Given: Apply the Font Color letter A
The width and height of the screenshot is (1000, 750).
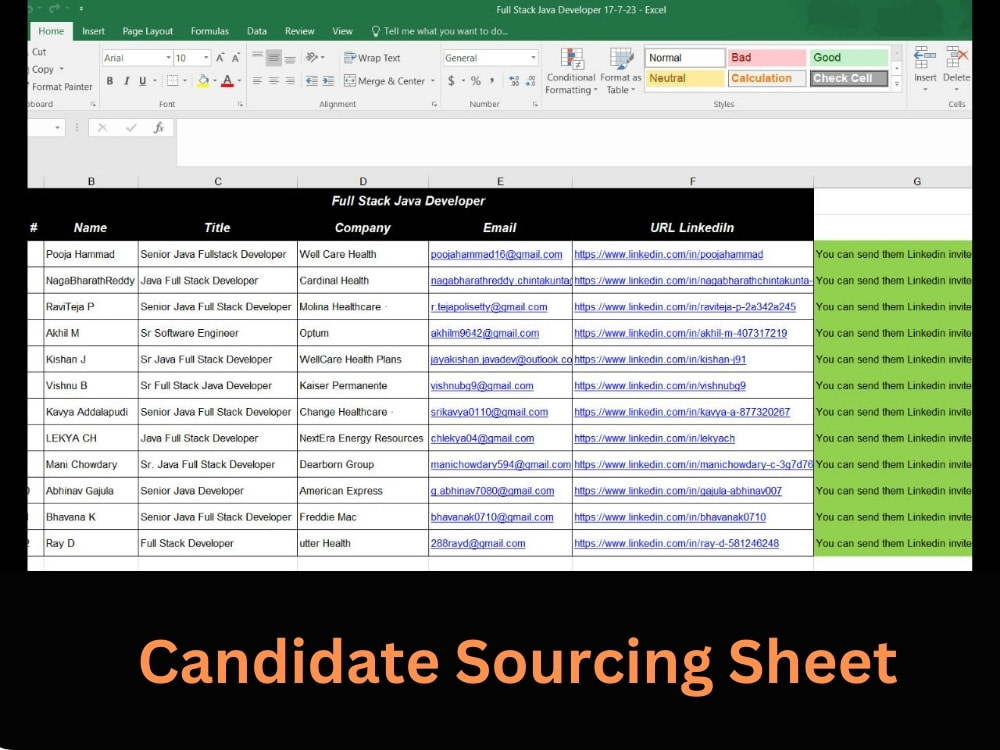Looking at the screenshot, I should 227,81.
